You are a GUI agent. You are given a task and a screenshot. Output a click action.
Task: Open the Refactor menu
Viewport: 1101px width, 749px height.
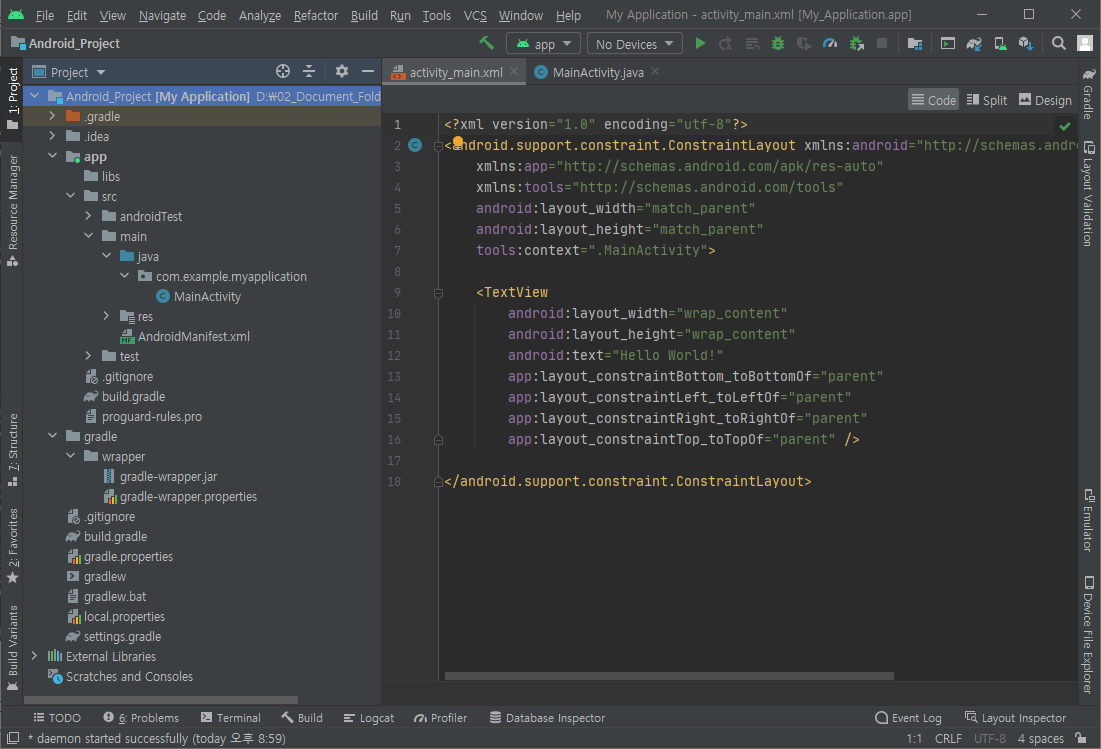(x=315, y=15)
